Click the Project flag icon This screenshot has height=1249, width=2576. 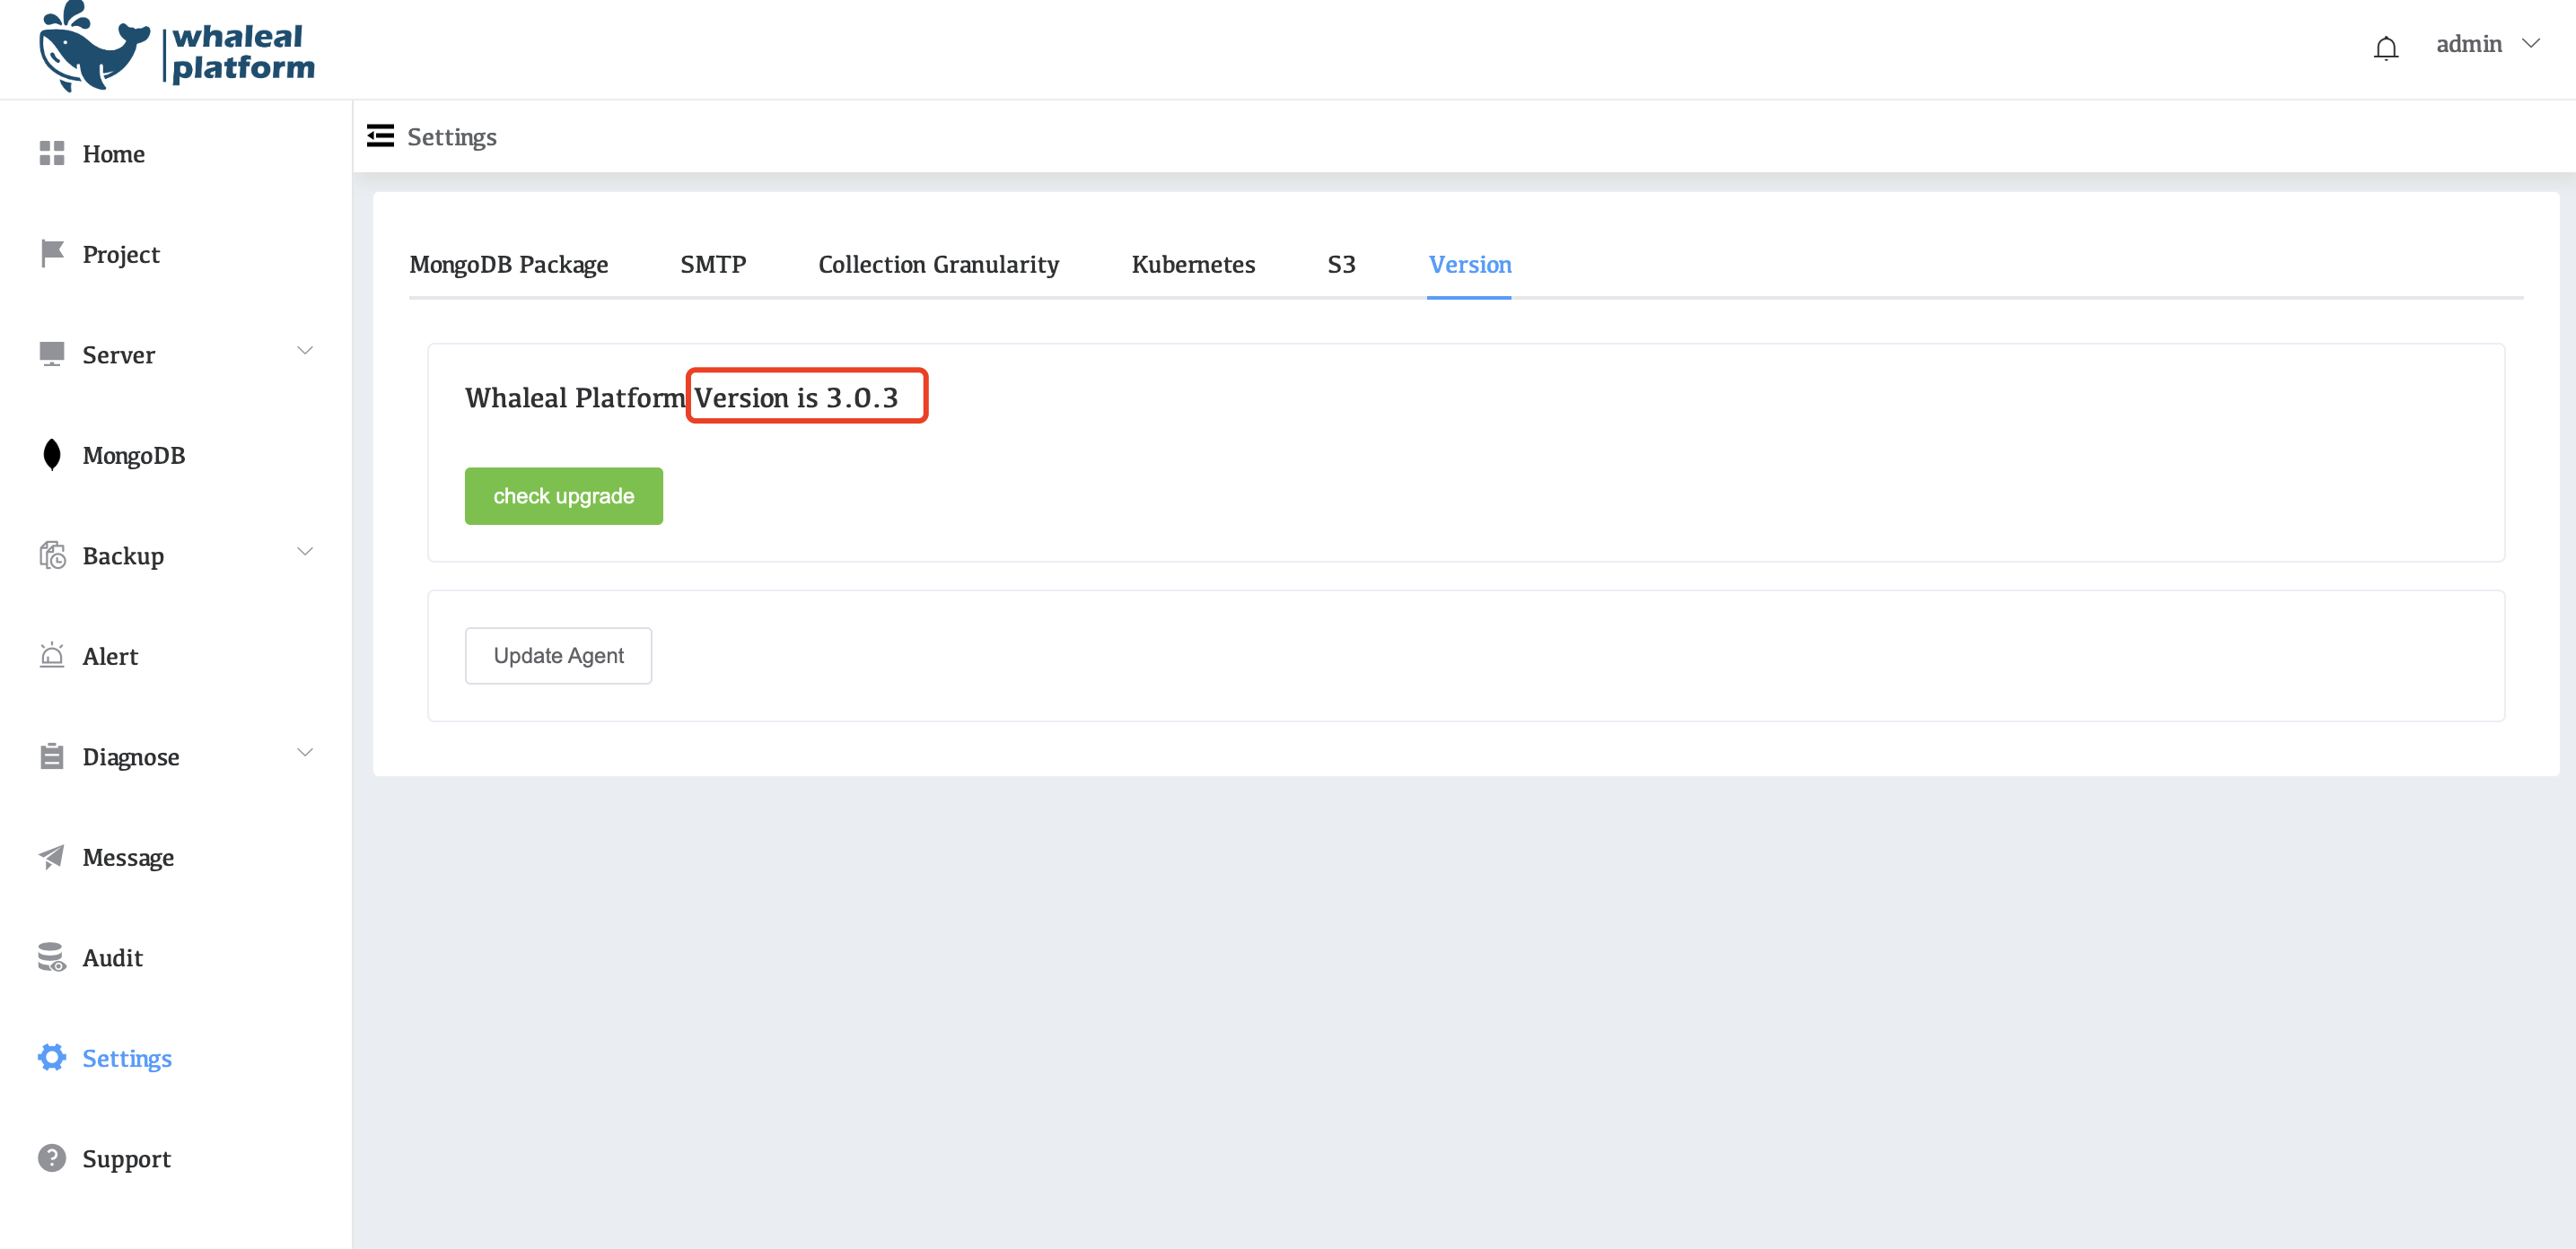[x=52, y=253]
